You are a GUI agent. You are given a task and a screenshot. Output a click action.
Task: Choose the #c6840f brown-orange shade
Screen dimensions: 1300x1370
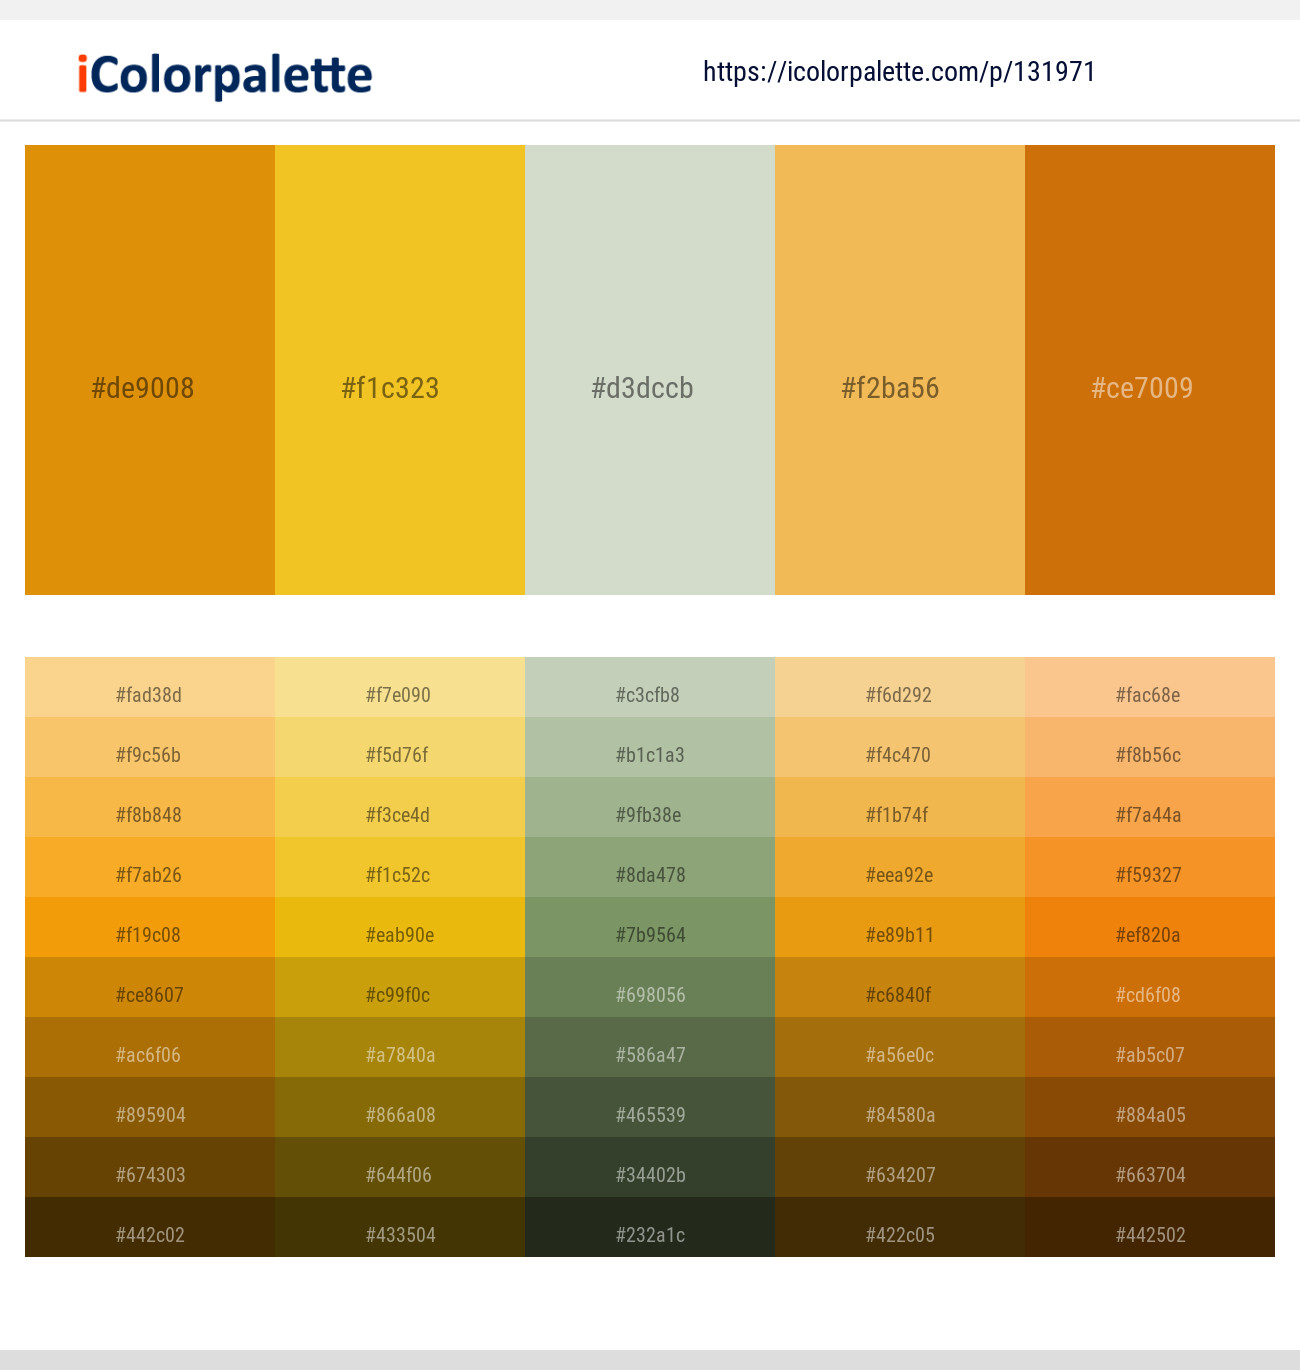click(x=900, y=987)
